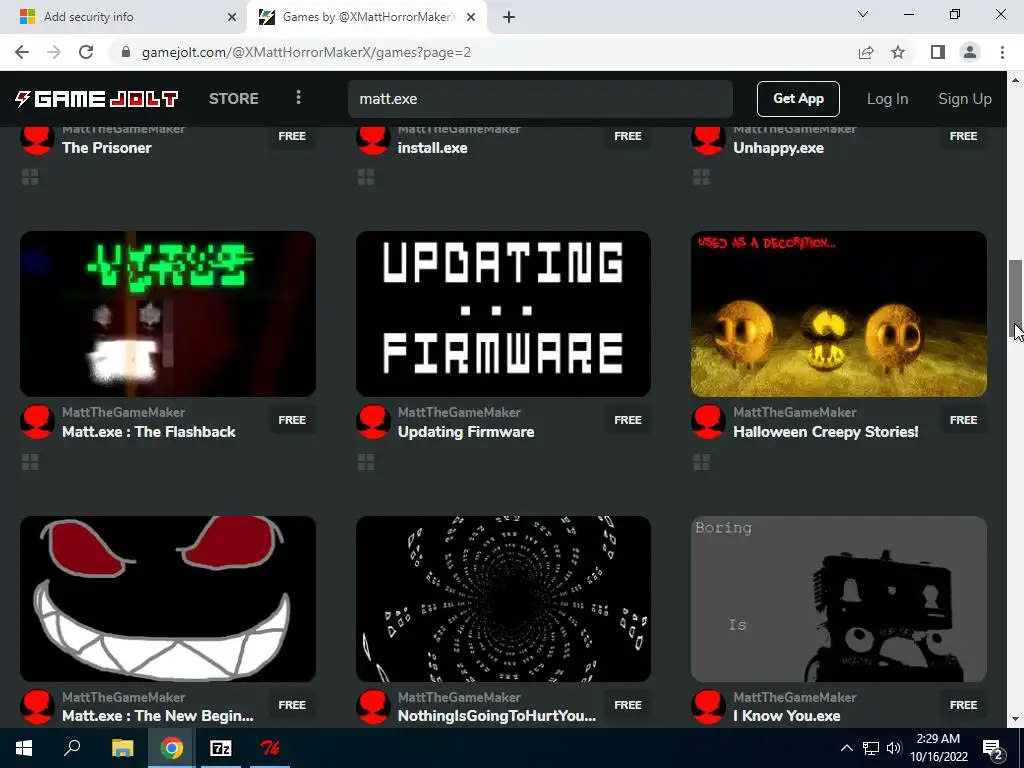Reload the page with the refresh icon
The width and height of the screenshot is (1024, 768).
[x=86, y=52]
